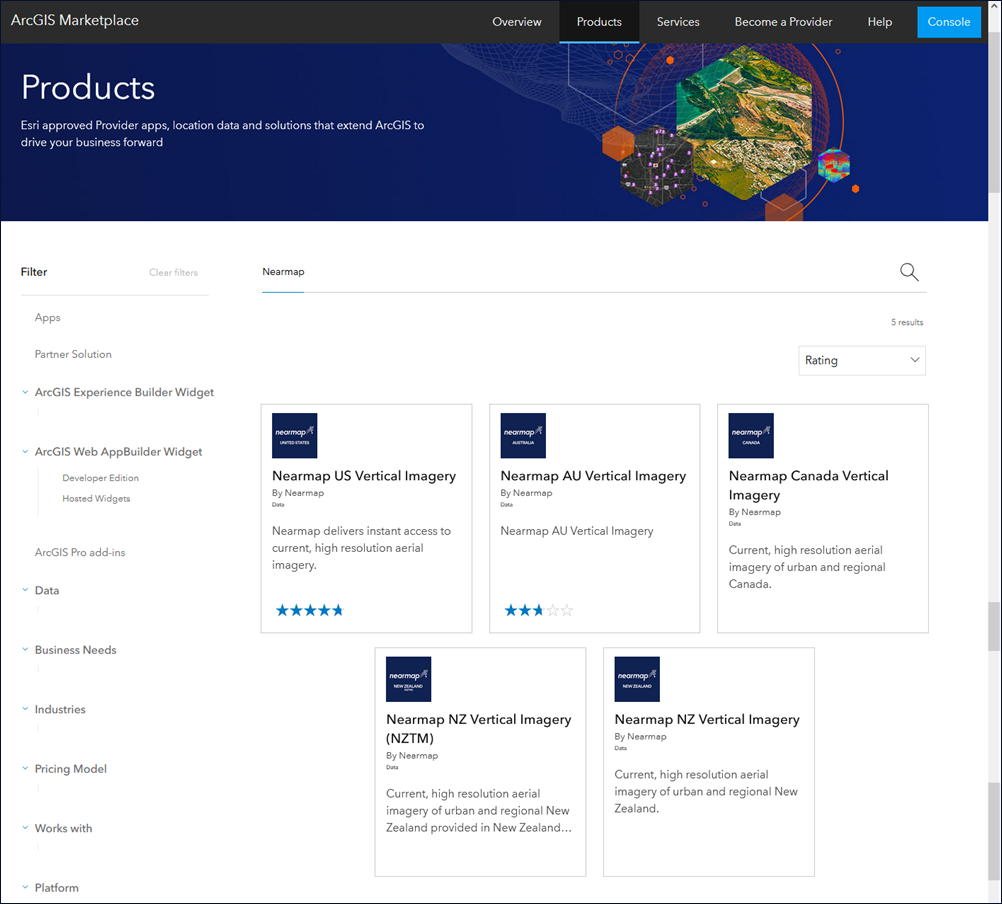Click the search magnifier icon
The height and width of the screenshot is (904, 1002).
(x=909, y=272)
